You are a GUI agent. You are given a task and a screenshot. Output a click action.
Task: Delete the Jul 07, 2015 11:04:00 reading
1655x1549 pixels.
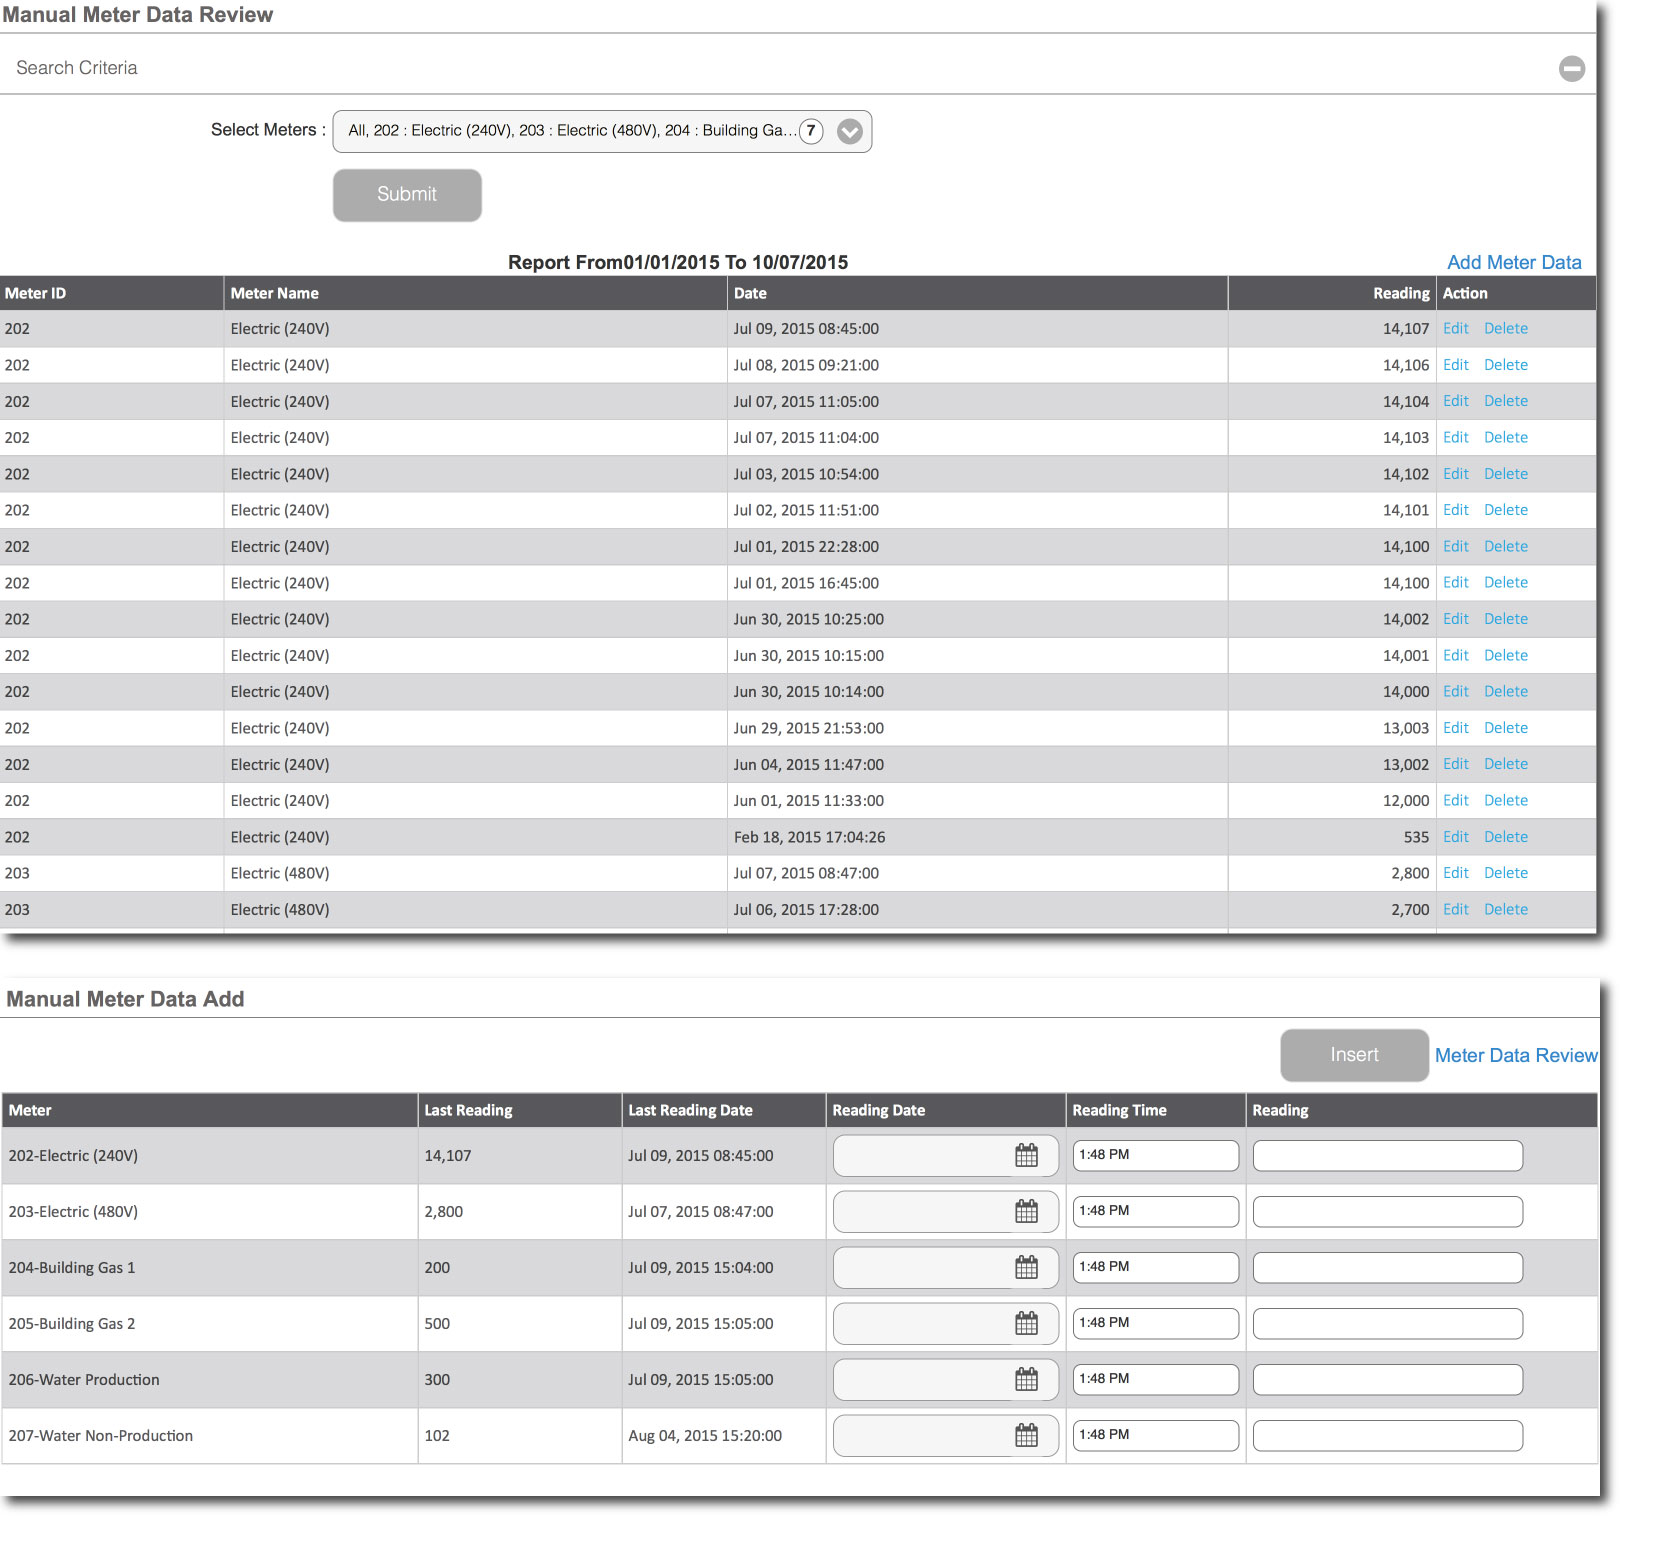coord(1505,437)
